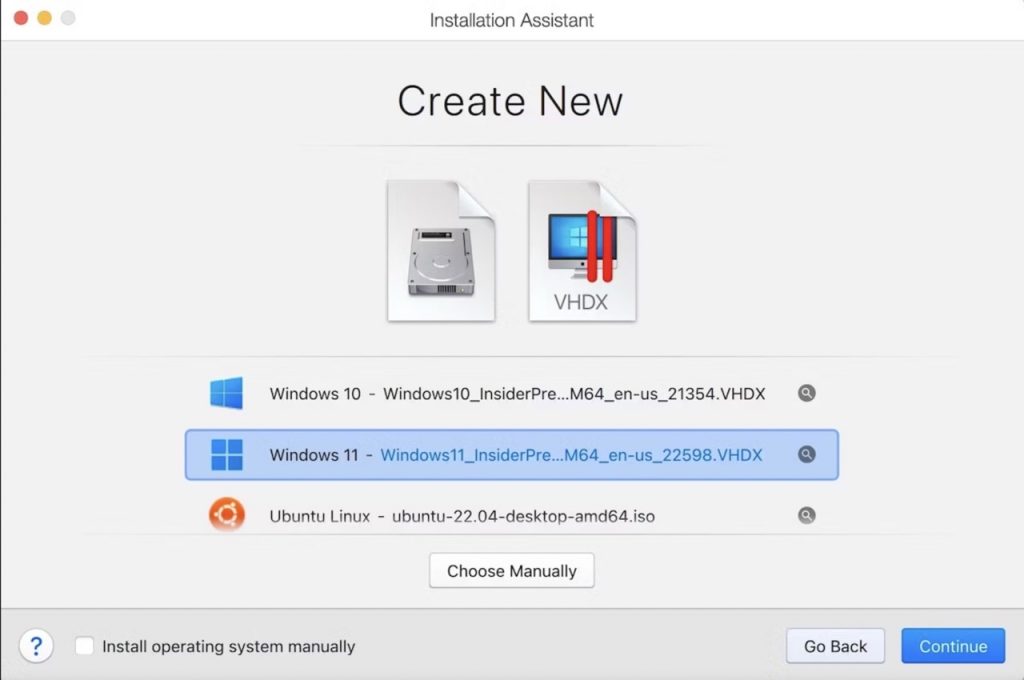Click the VHDX Parallels file icon
The image size is (1024, 680).
click(582, 251)
